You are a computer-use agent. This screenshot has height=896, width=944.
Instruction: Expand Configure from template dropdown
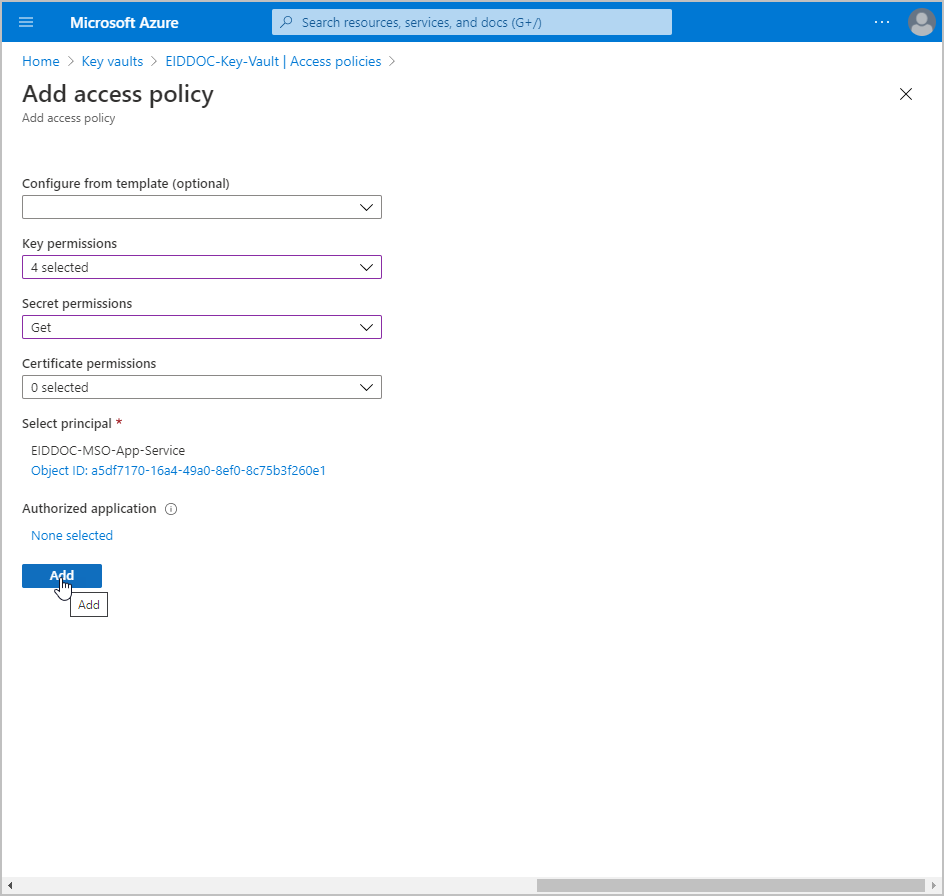coord(202,207)
